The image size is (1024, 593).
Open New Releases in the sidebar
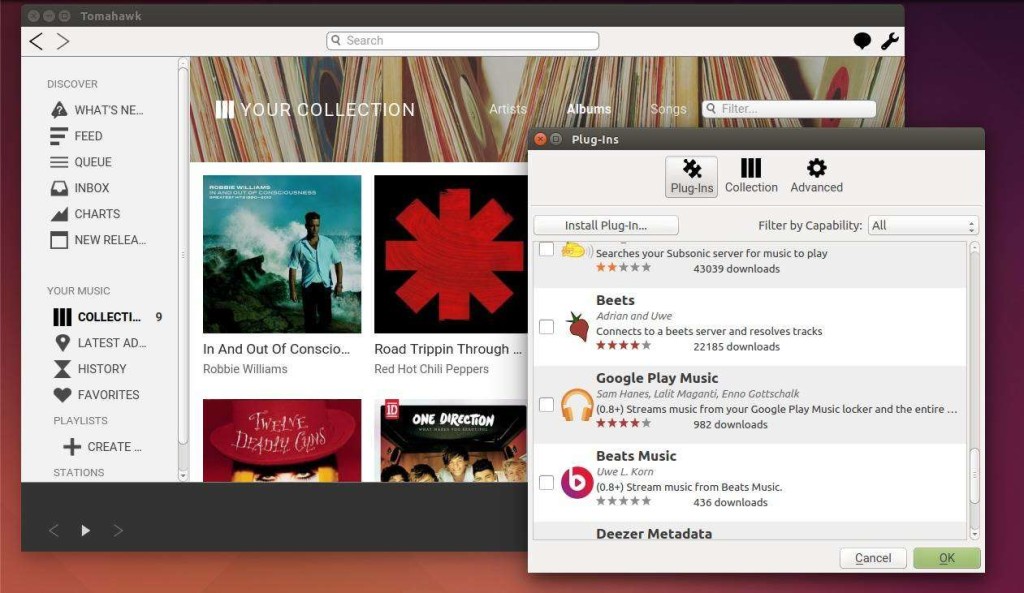(x=98, y=240)
